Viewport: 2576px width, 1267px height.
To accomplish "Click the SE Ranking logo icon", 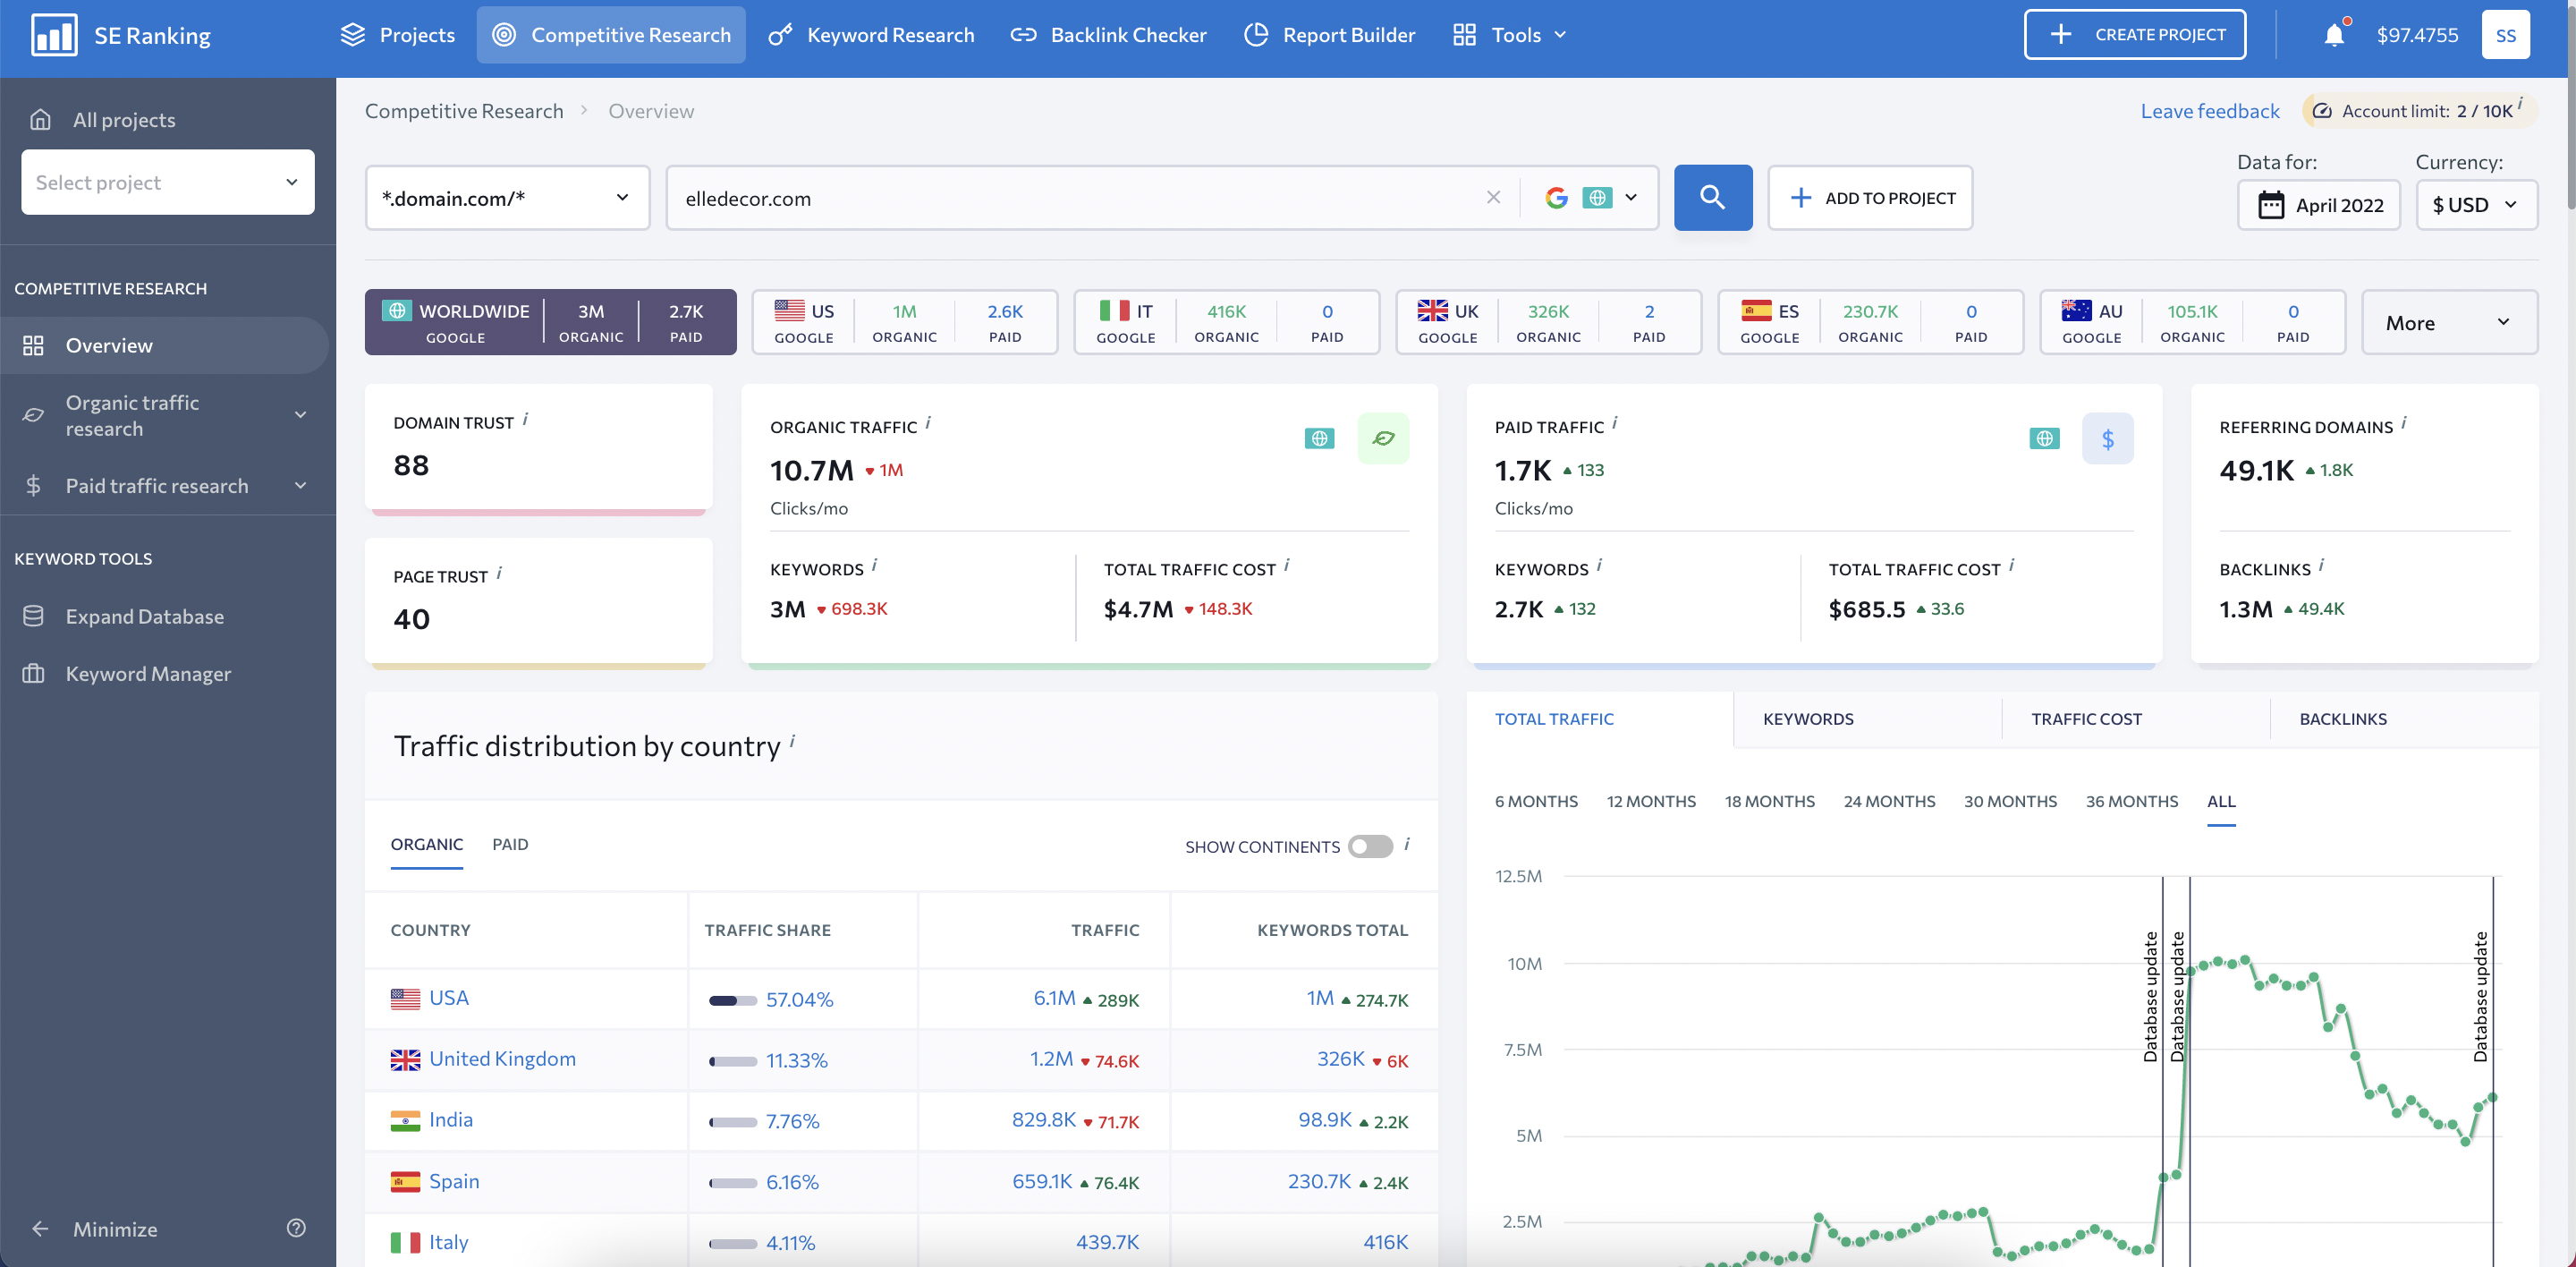I will coord(54,35).
